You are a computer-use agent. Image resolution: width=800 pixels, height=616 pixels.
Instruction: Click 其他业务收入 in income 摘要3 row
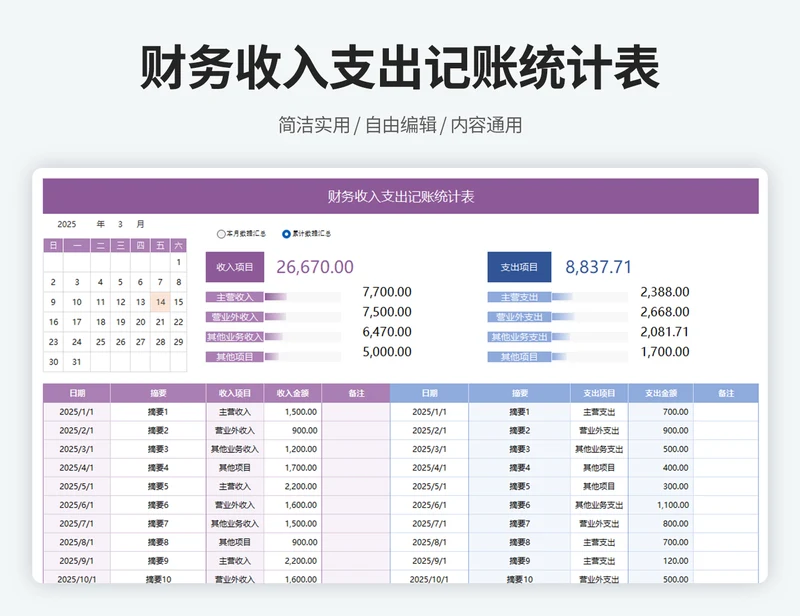point(235,449)
